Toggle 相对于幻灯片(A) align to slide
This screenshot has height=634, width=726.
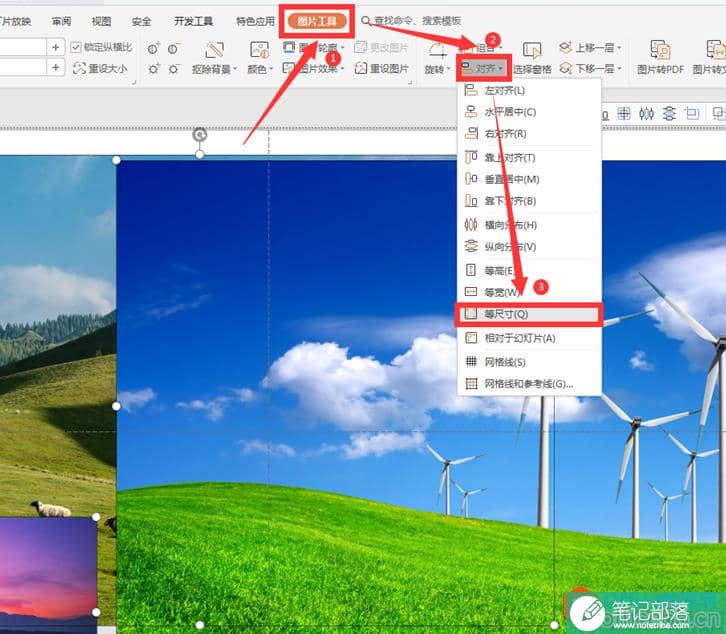tap(529, 338)
